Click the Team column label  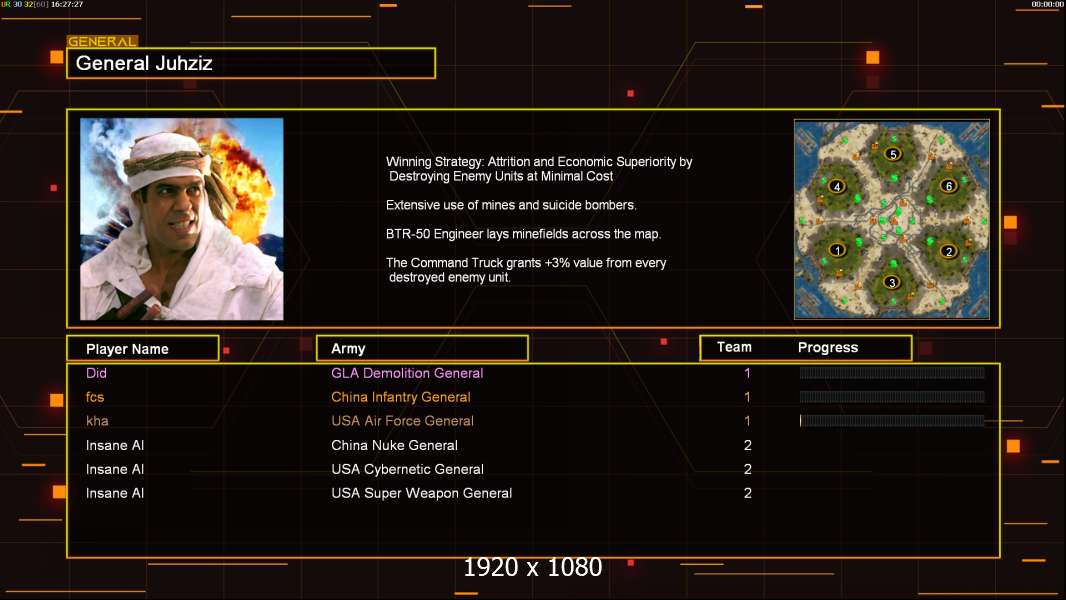tap(734, 347)
